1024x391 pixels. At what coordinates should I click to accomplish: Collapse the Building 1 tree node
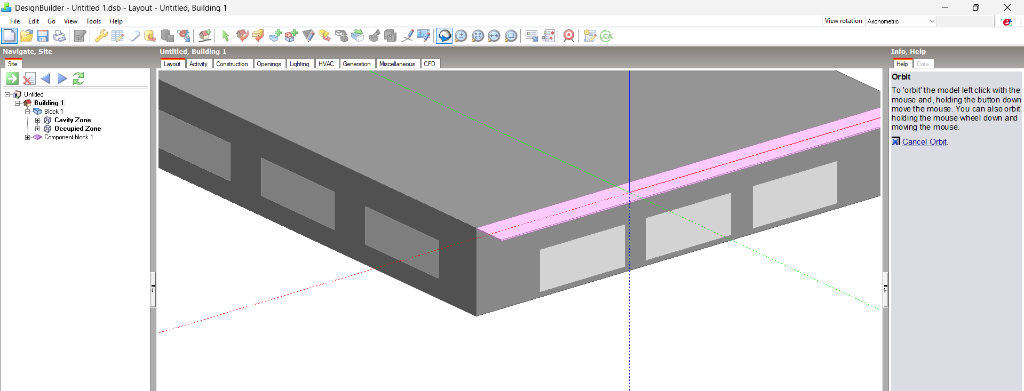click(18, 103)
